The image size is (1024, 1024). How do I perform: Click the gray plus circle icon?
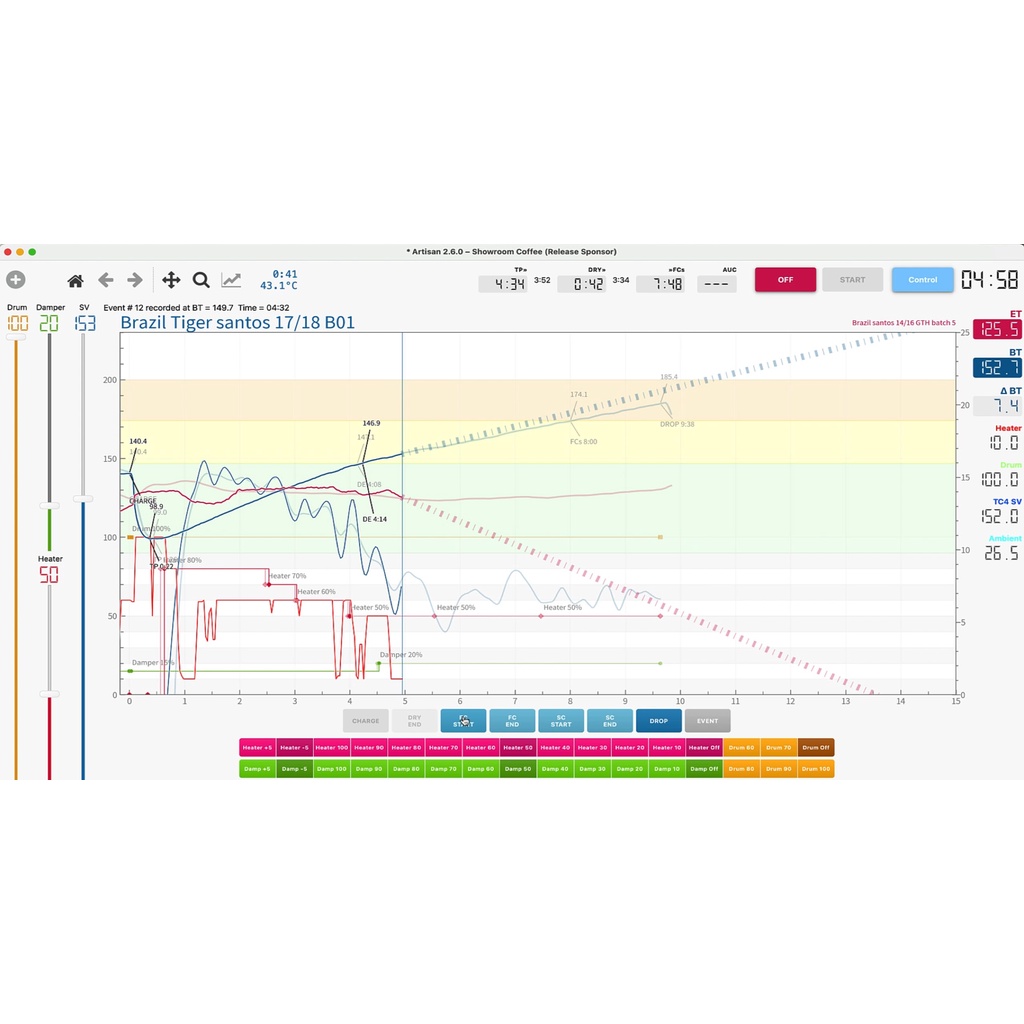16,281
